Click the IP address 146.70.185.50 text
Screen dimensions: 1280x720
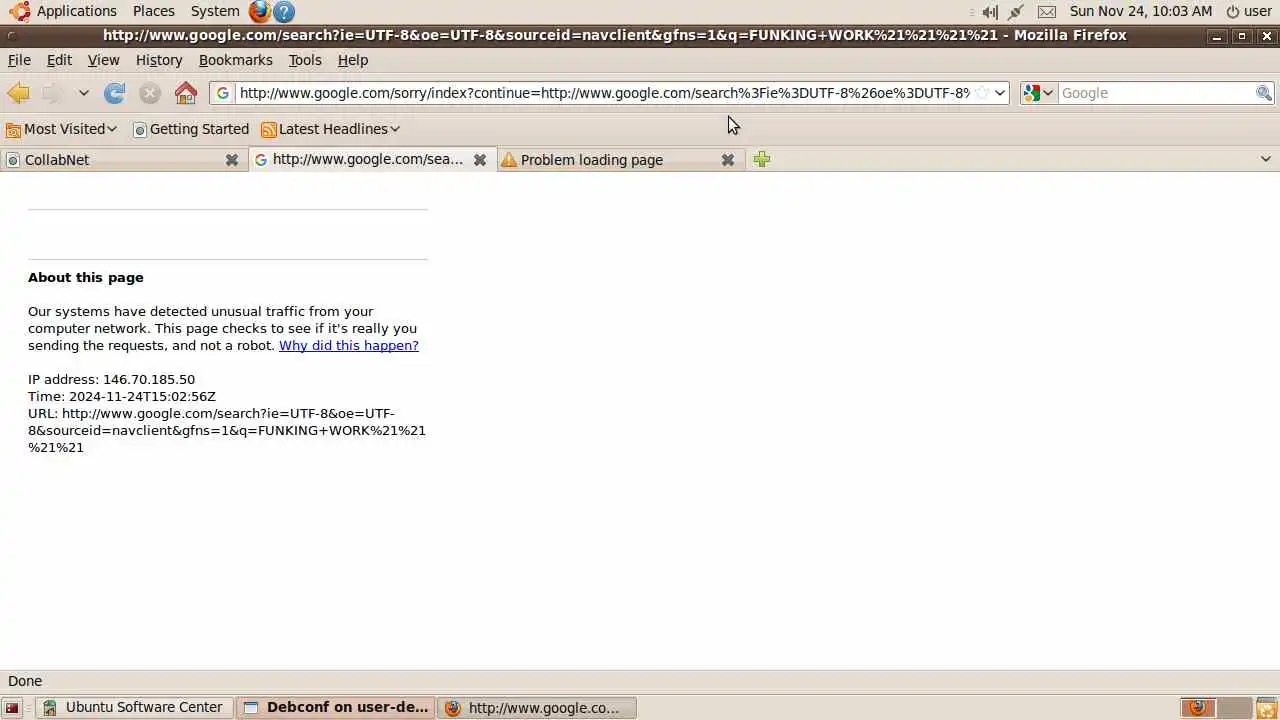111,379
